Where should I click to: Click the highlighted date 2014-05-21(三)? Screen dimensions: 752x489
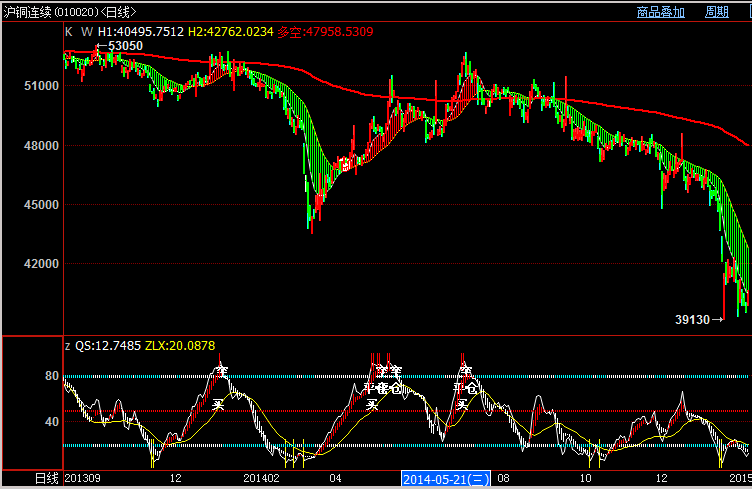point(445,479)
